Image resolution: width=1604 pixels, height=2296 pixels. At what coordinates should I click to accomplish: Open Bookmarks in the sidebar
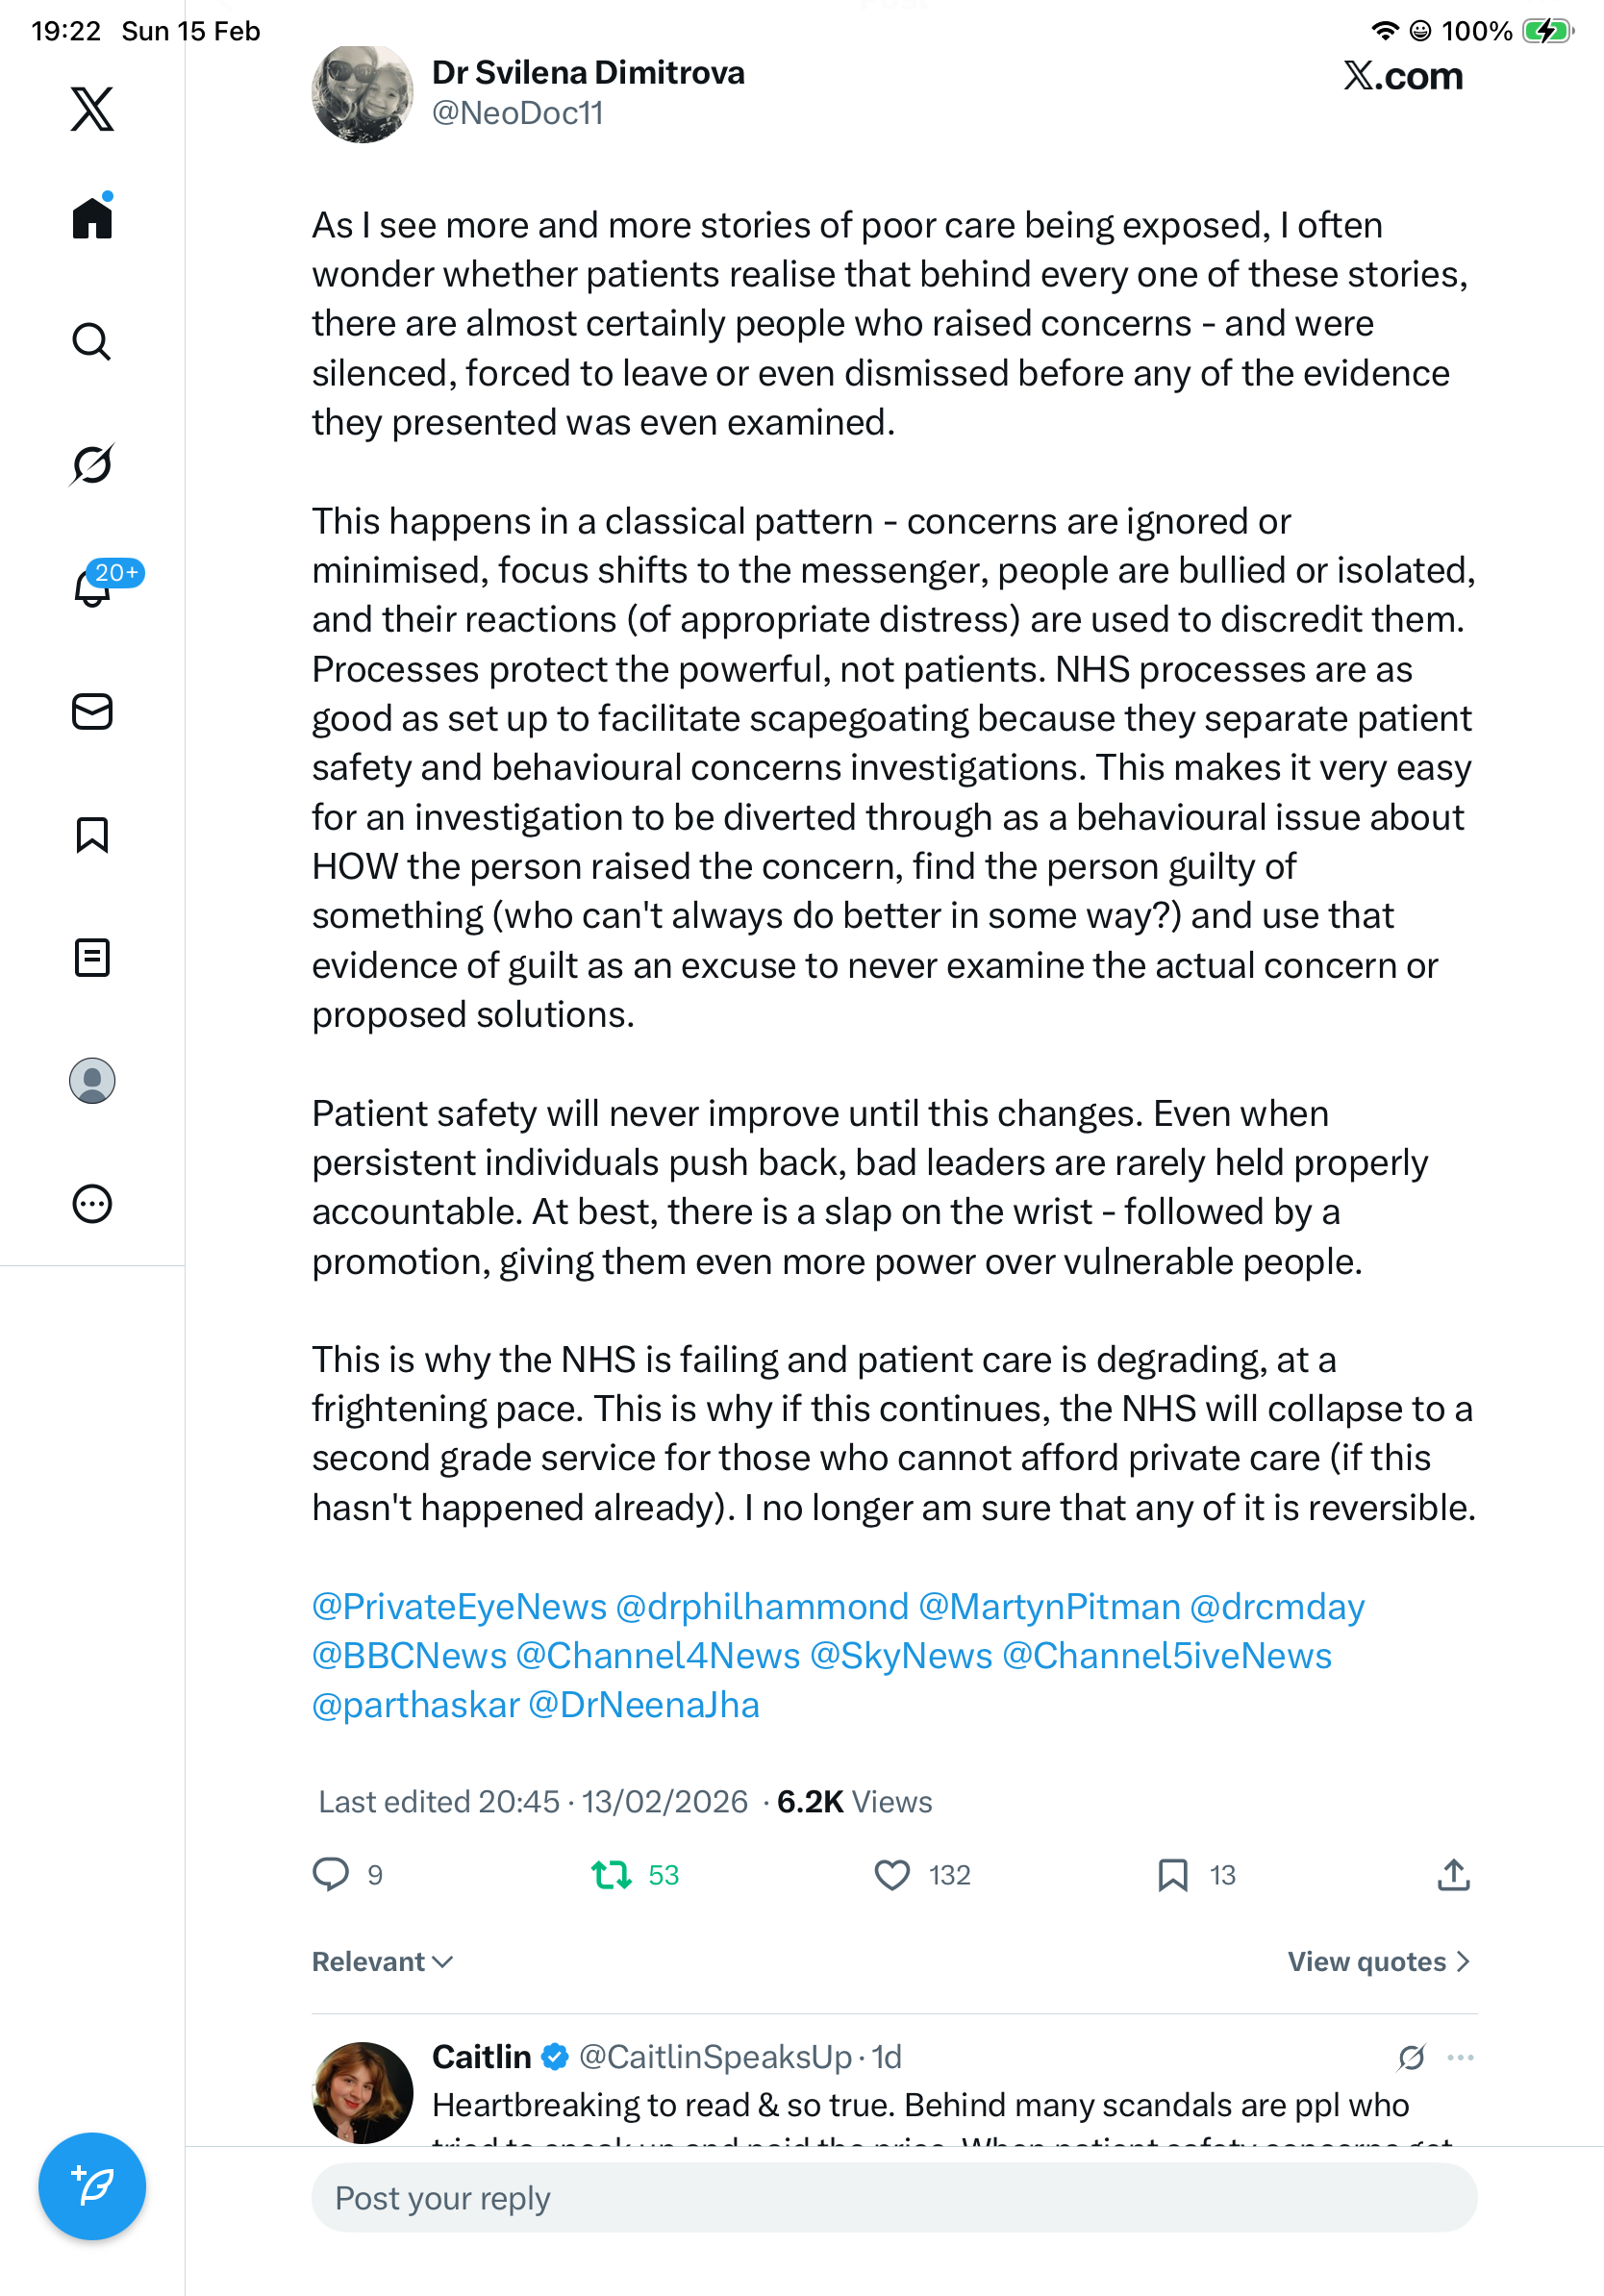click(92, 835)
